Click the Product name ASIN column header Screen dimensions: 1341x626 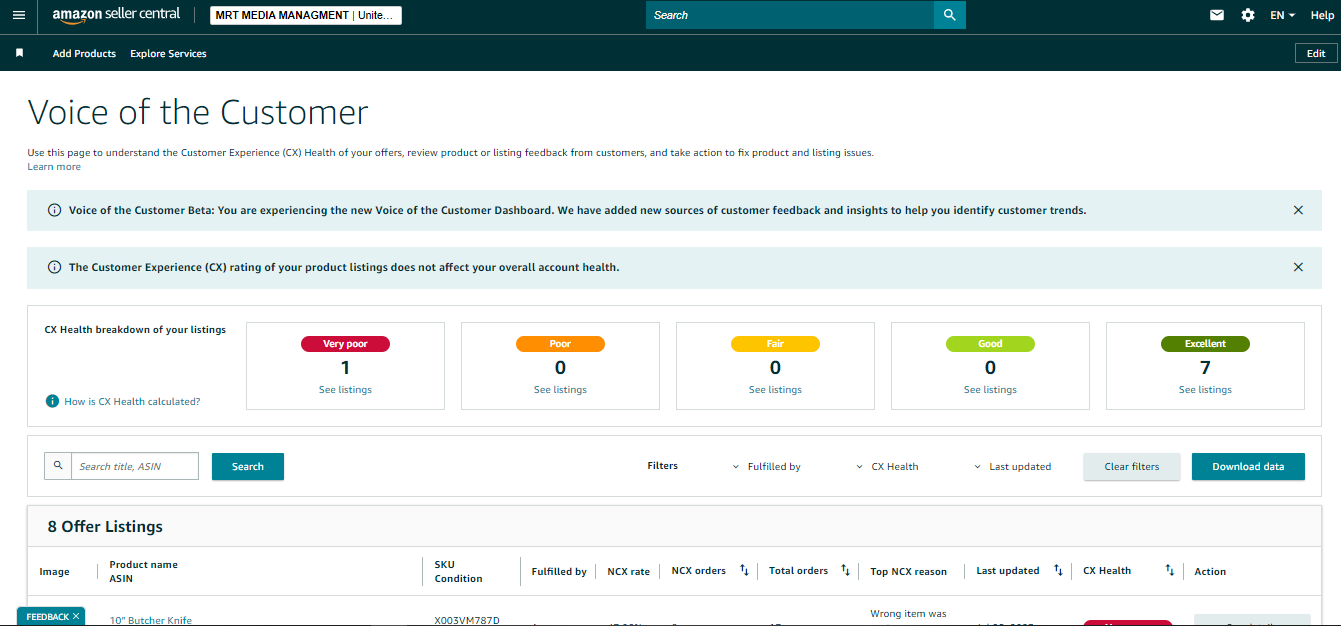pos(143,571)
